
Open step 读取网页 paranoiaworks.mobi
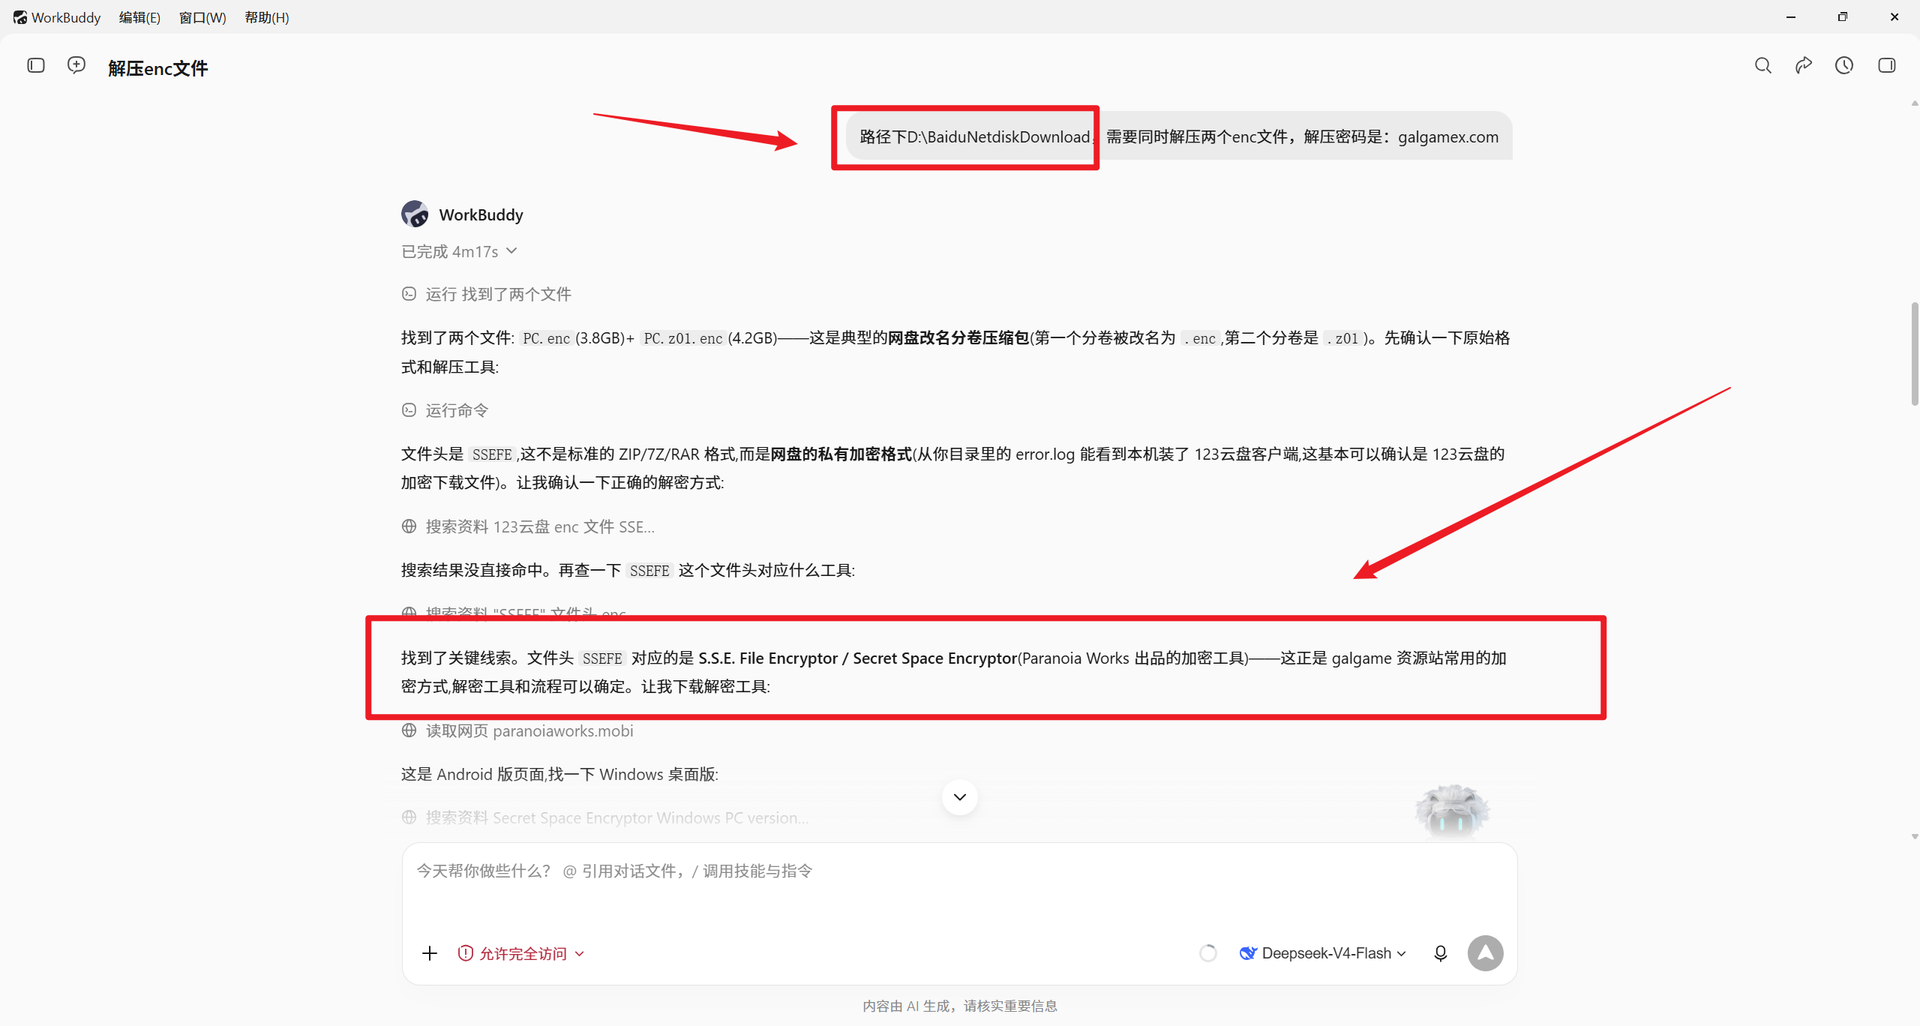click(517, 731)
